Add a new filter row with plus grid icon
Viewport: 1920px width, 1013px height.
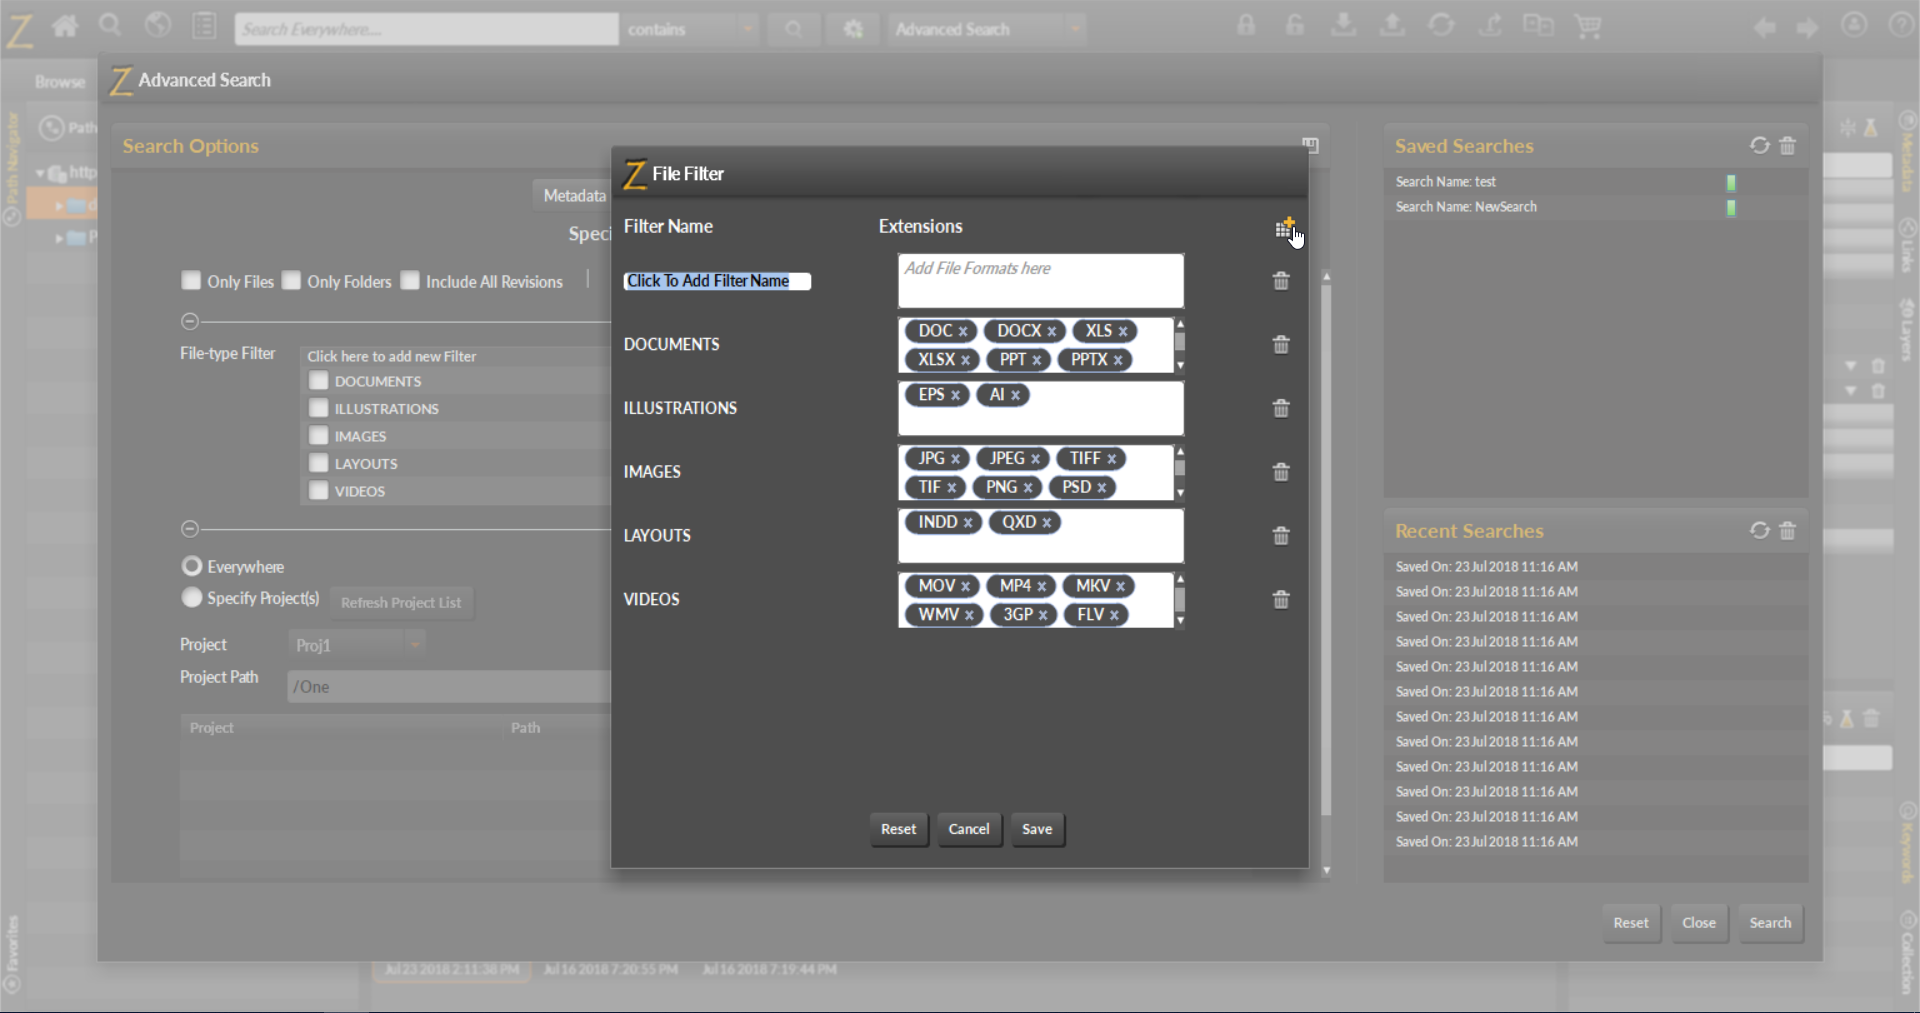click(1285, 228)
